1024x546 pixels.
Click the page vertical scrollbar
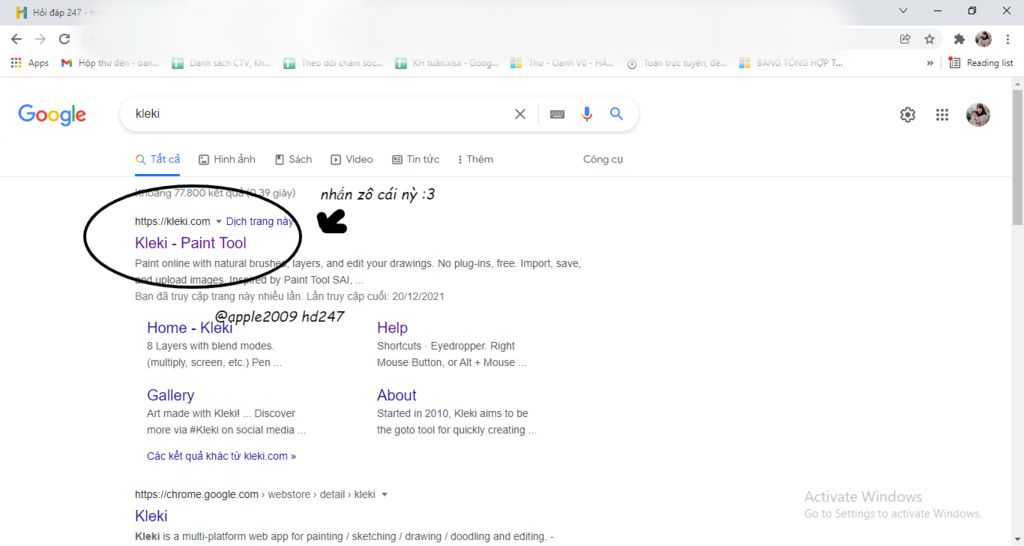point(1017,157)
